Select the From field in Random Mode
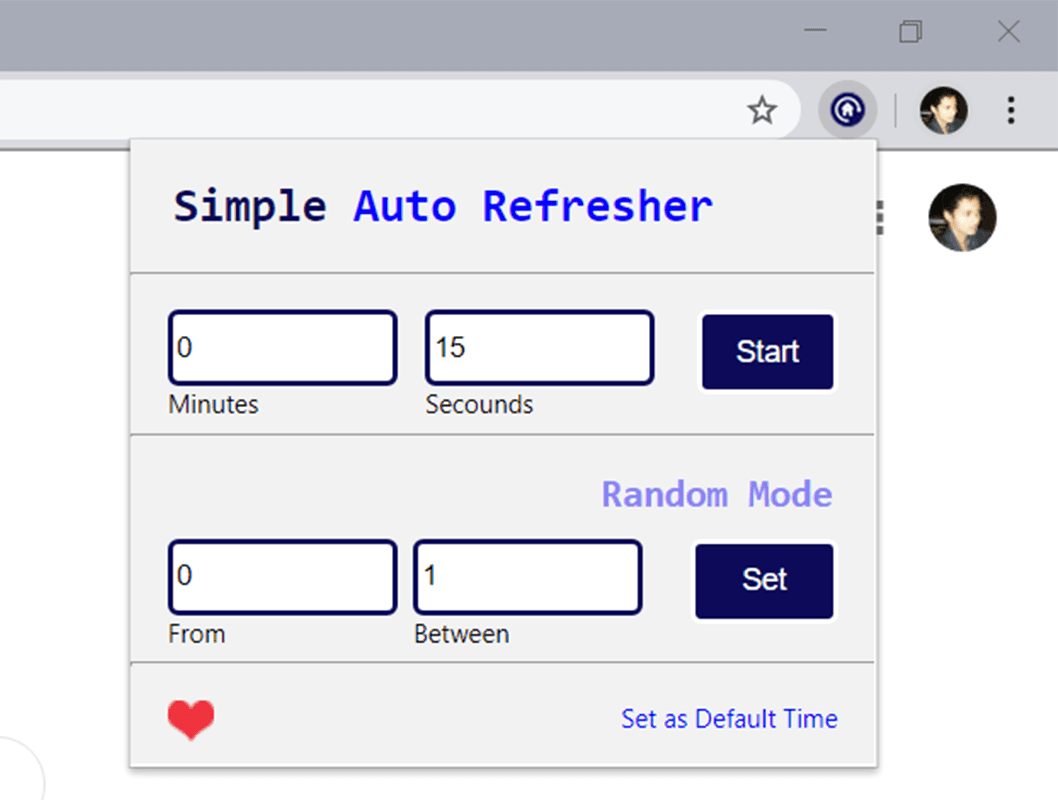This screenshot has height=800, width=1058. pos(282,577)
